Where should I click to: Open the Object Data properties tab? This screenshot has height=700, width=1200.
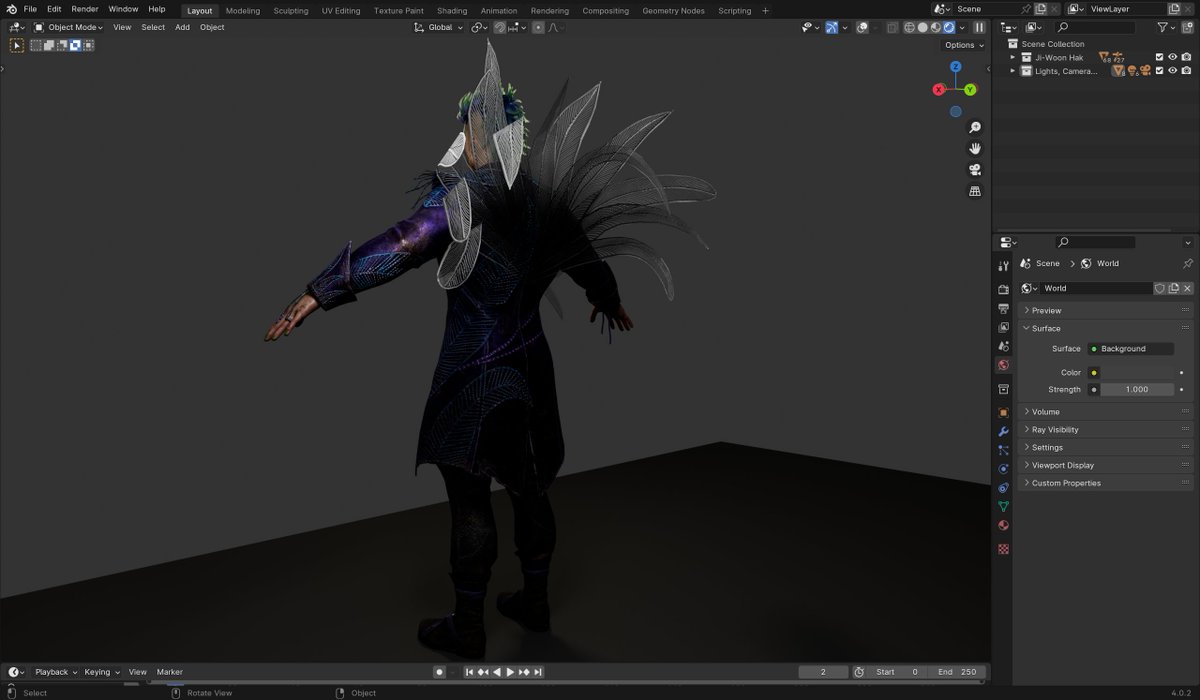tap(1003, 507)
